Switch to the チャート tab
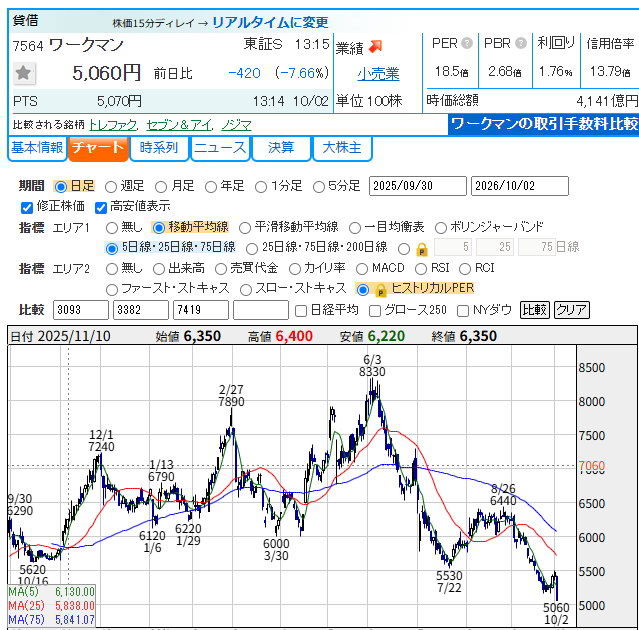 (98, 148)
